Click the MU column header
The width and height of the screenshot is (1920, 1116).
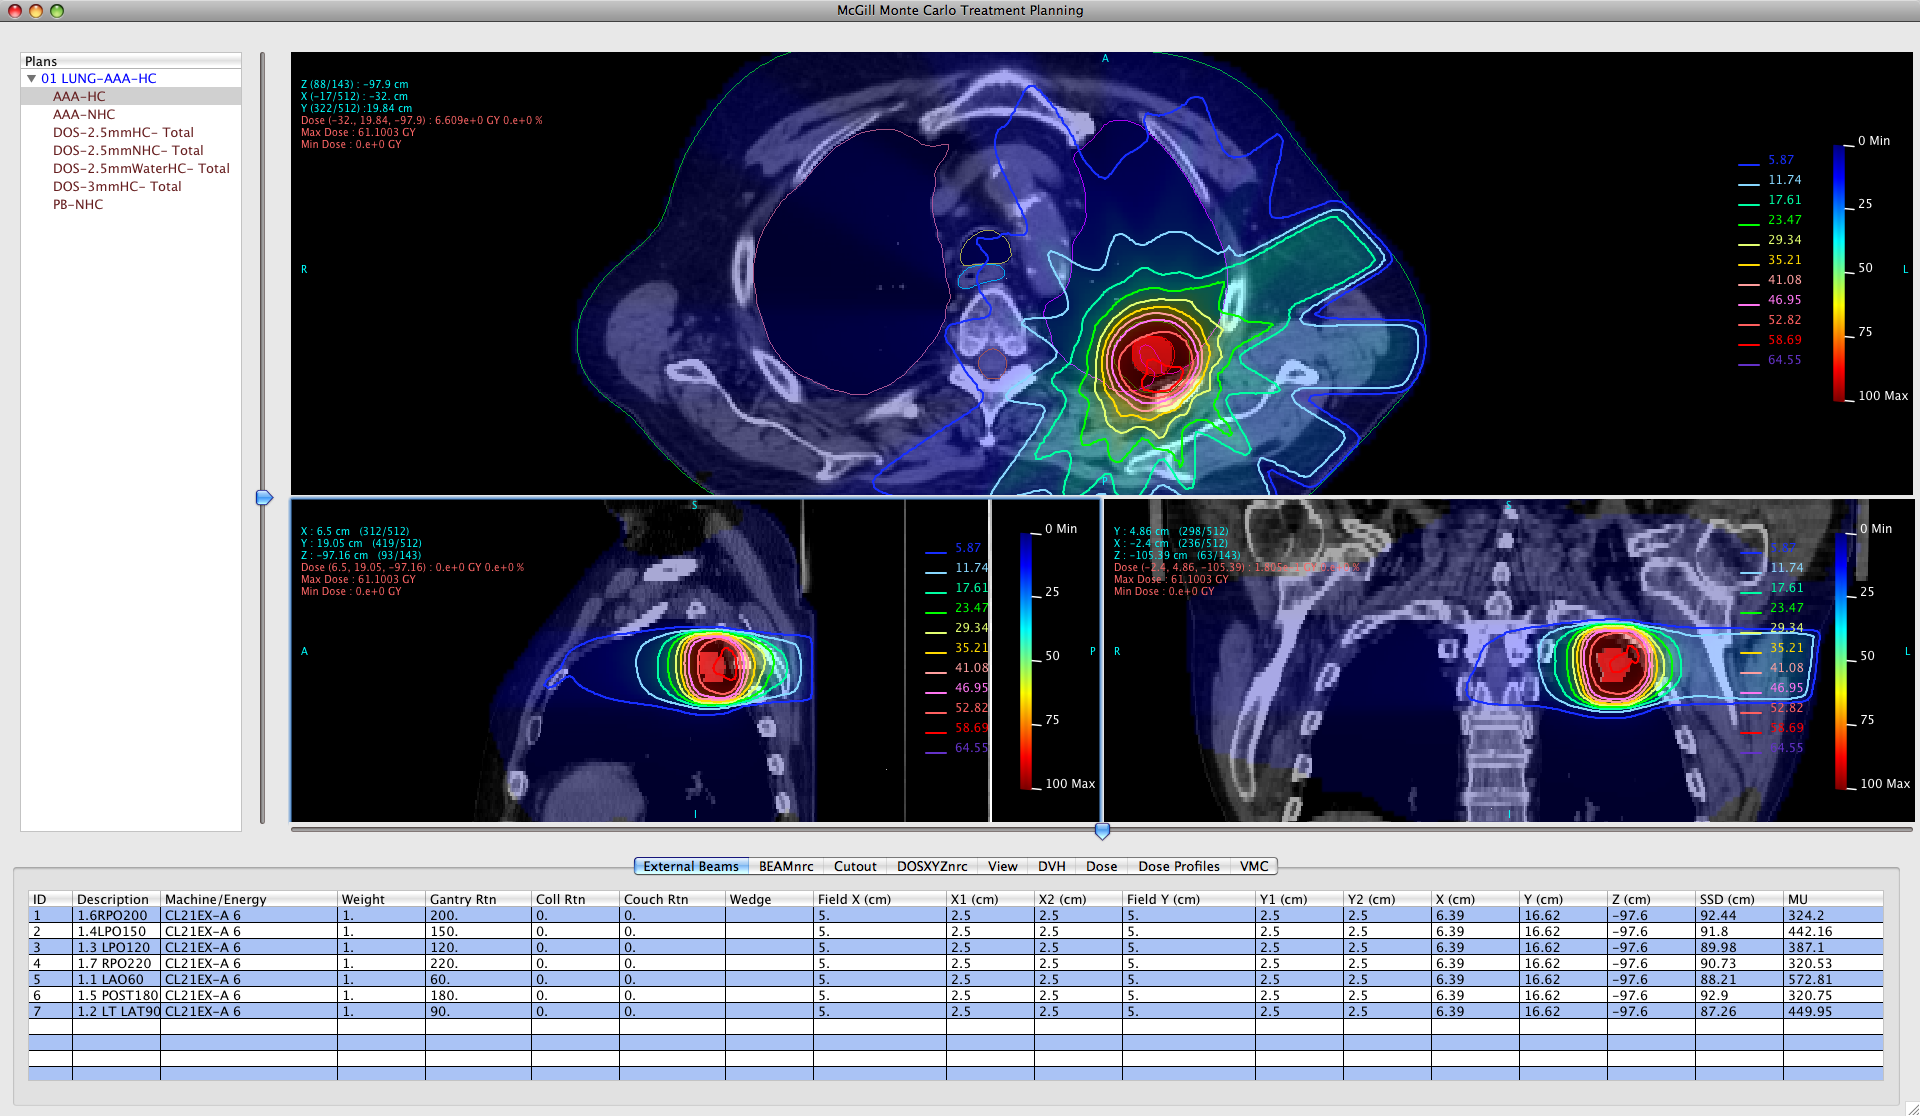pos(1833,899)
